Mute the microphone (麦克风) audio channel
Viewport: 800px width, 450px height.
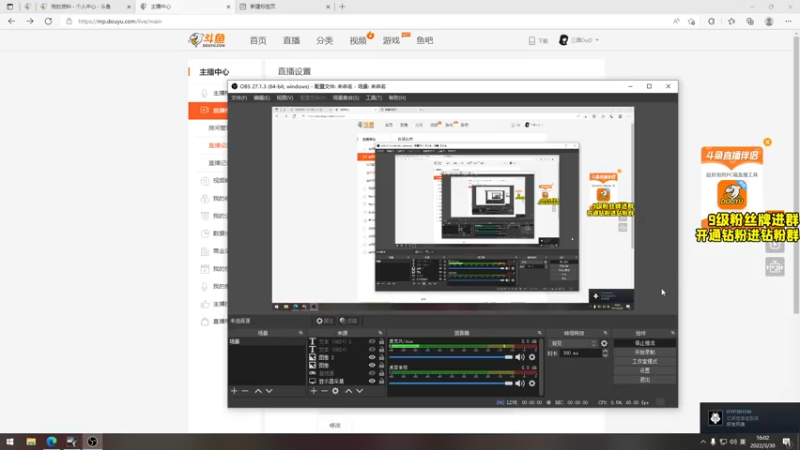(519, 357)
